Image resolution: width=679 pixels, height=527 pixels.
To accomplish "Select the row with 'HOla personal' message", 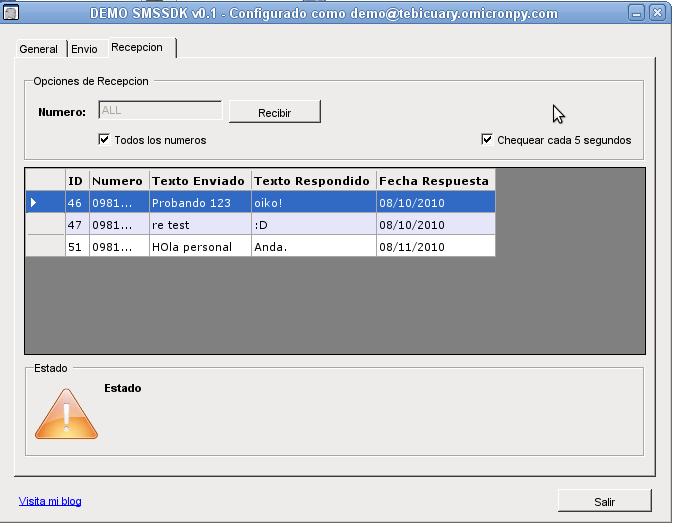I will pyautogui.click(x=260, y=246).
